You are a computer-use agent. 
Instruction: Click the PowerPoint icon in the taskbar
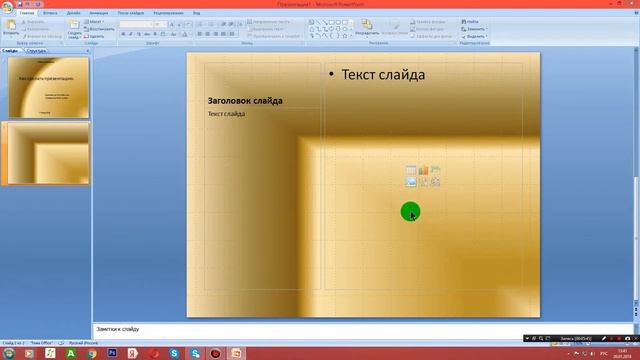click(x=236, y=353)
